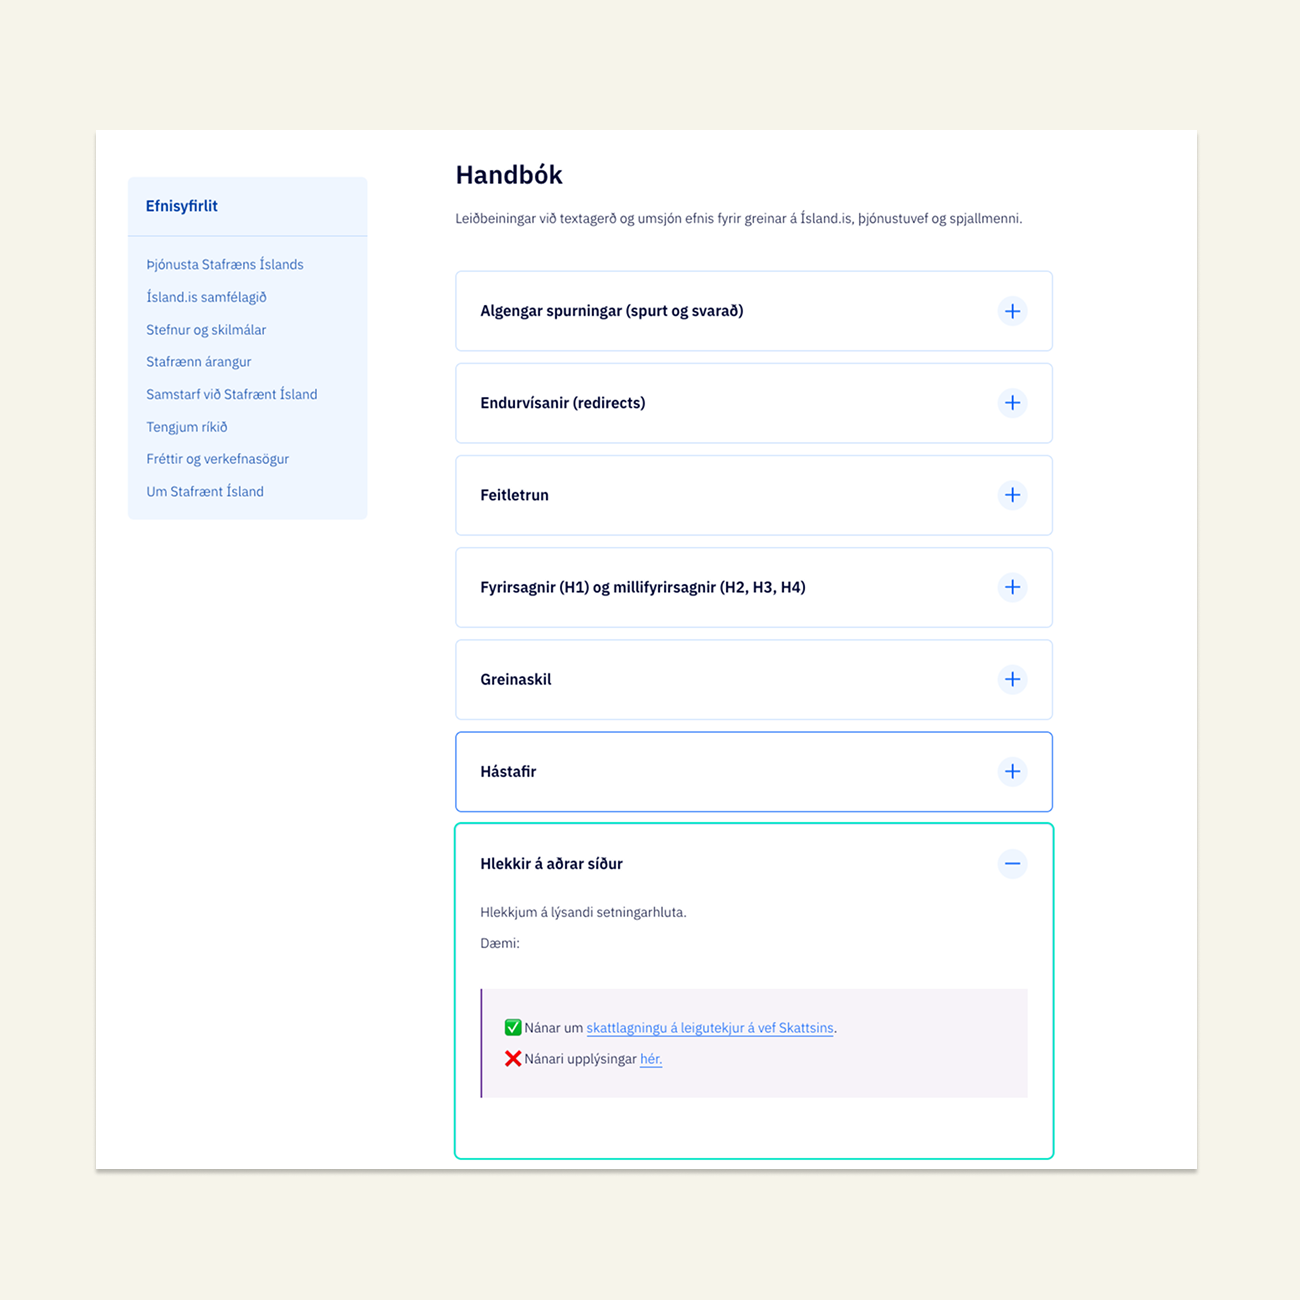Follow the skattlagningu á leigutekjur link
Screen dimensions: 1300x1300
point(709,1028)
